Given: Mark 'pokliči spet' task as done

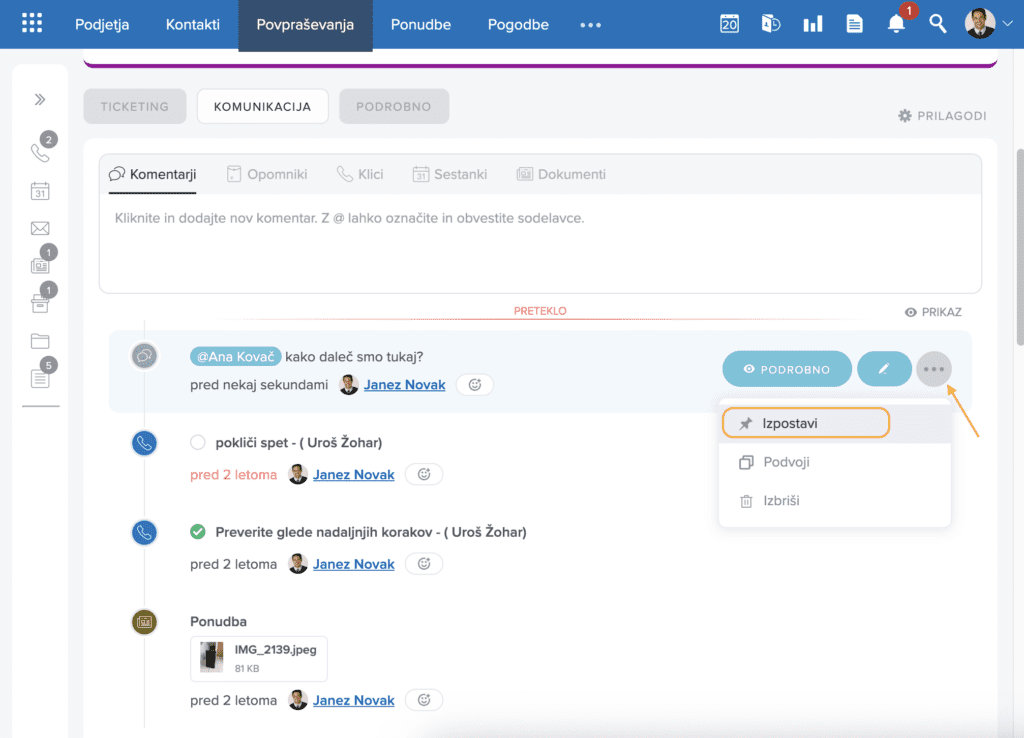Looking at the screenshot, I should 197,442.
